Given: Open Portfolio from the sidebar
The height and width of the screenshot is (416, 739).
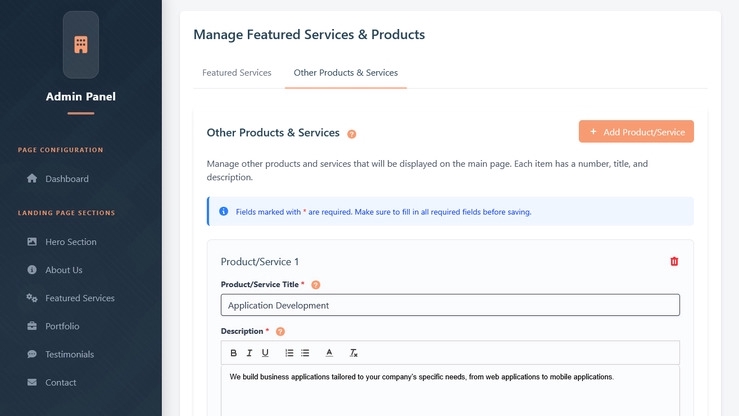Looking at the screenshot, I should [62, 326].
